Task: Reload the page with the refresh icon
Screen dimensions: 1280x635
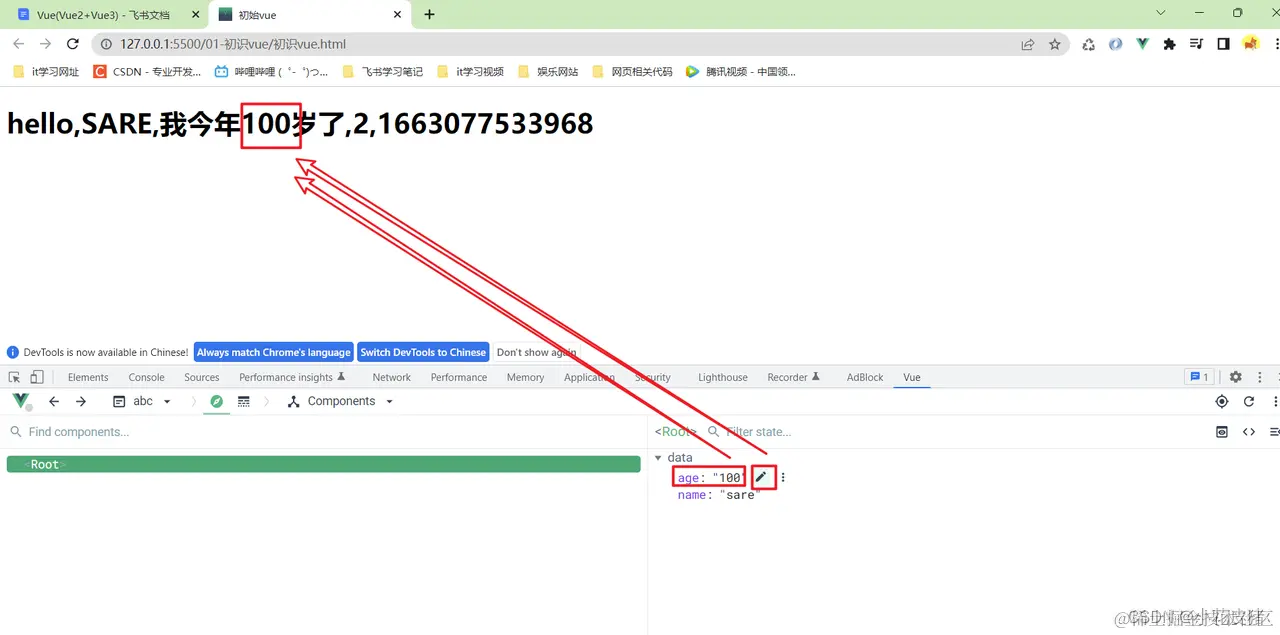Action: tap(72, 44)
